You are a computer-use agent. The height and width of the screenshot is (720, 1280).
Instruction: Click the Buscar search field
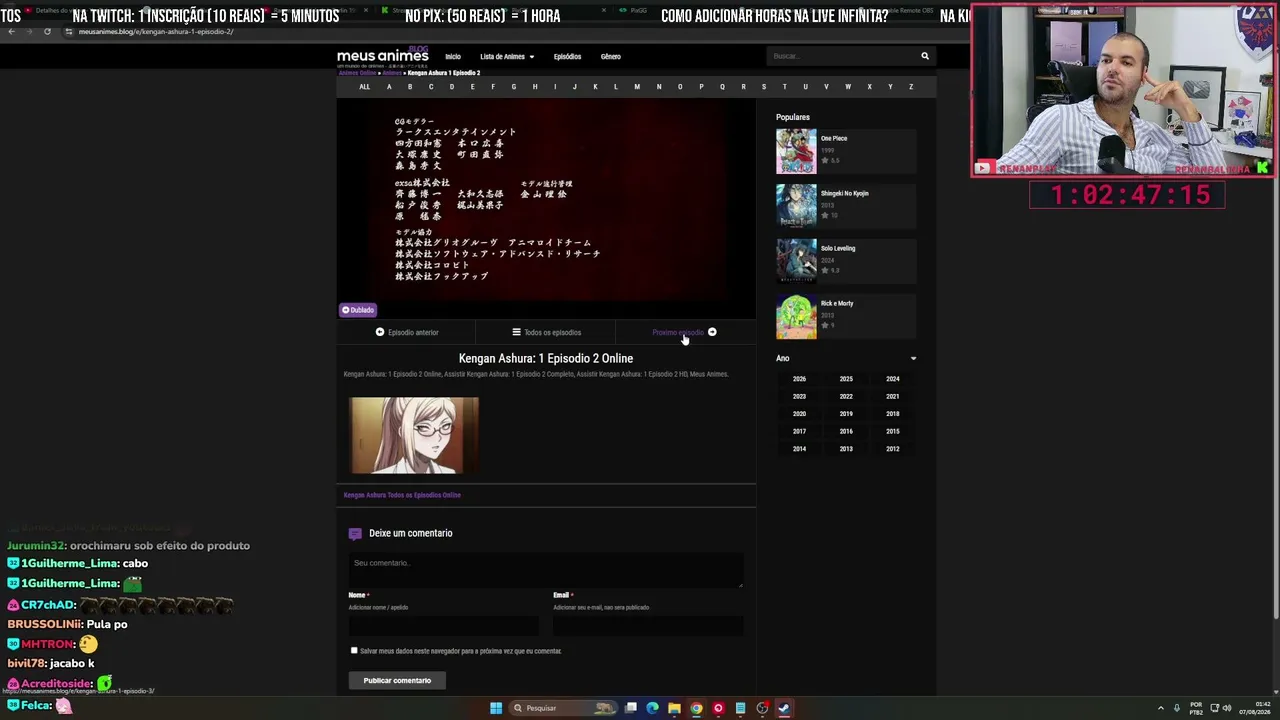(842, 56)
